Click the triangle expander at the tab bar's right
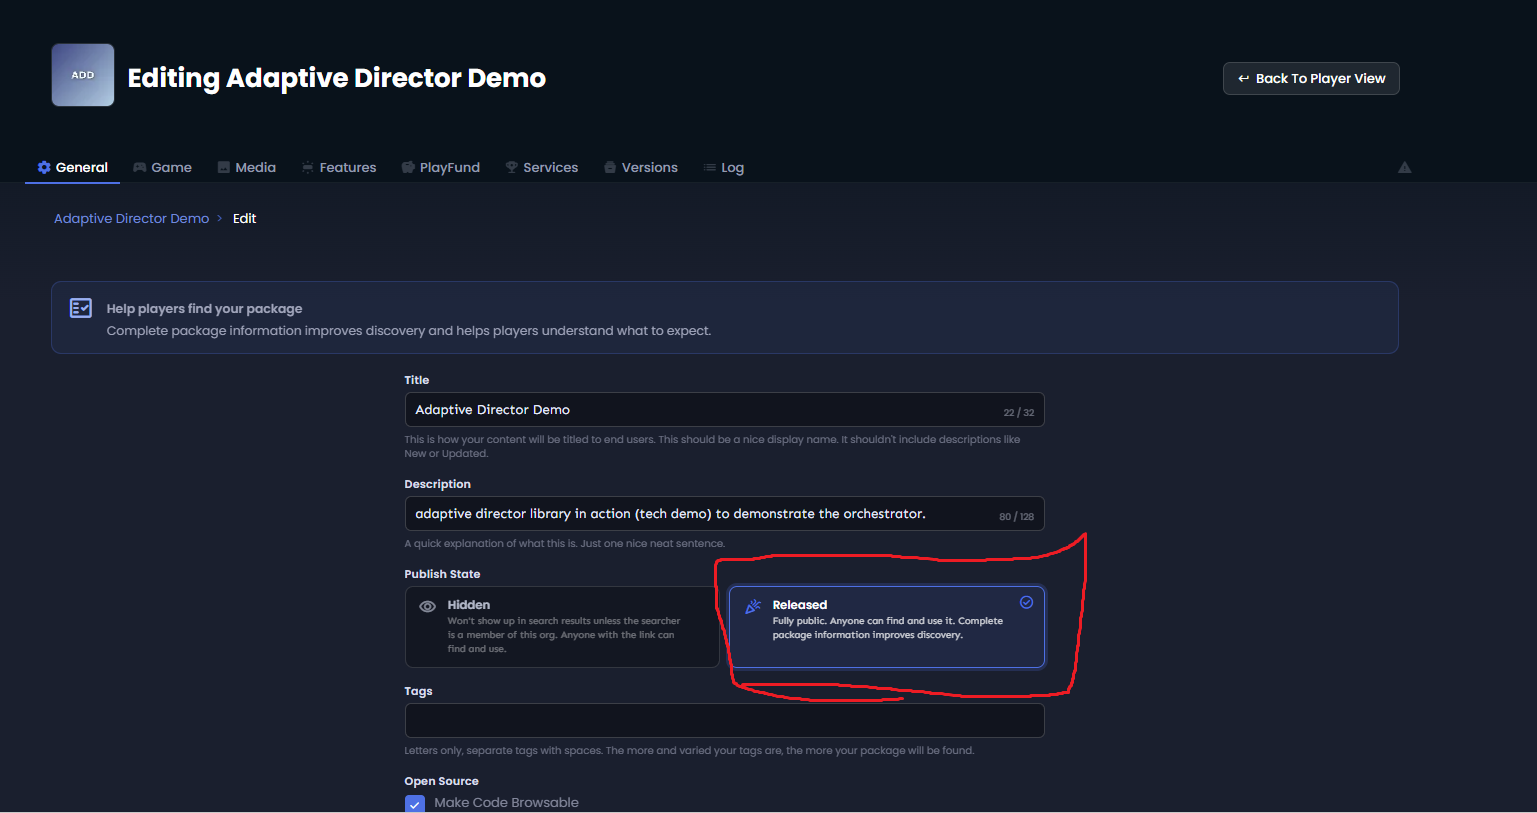The height and width of the screenshot is (813, 1537). click(1404, 167)
